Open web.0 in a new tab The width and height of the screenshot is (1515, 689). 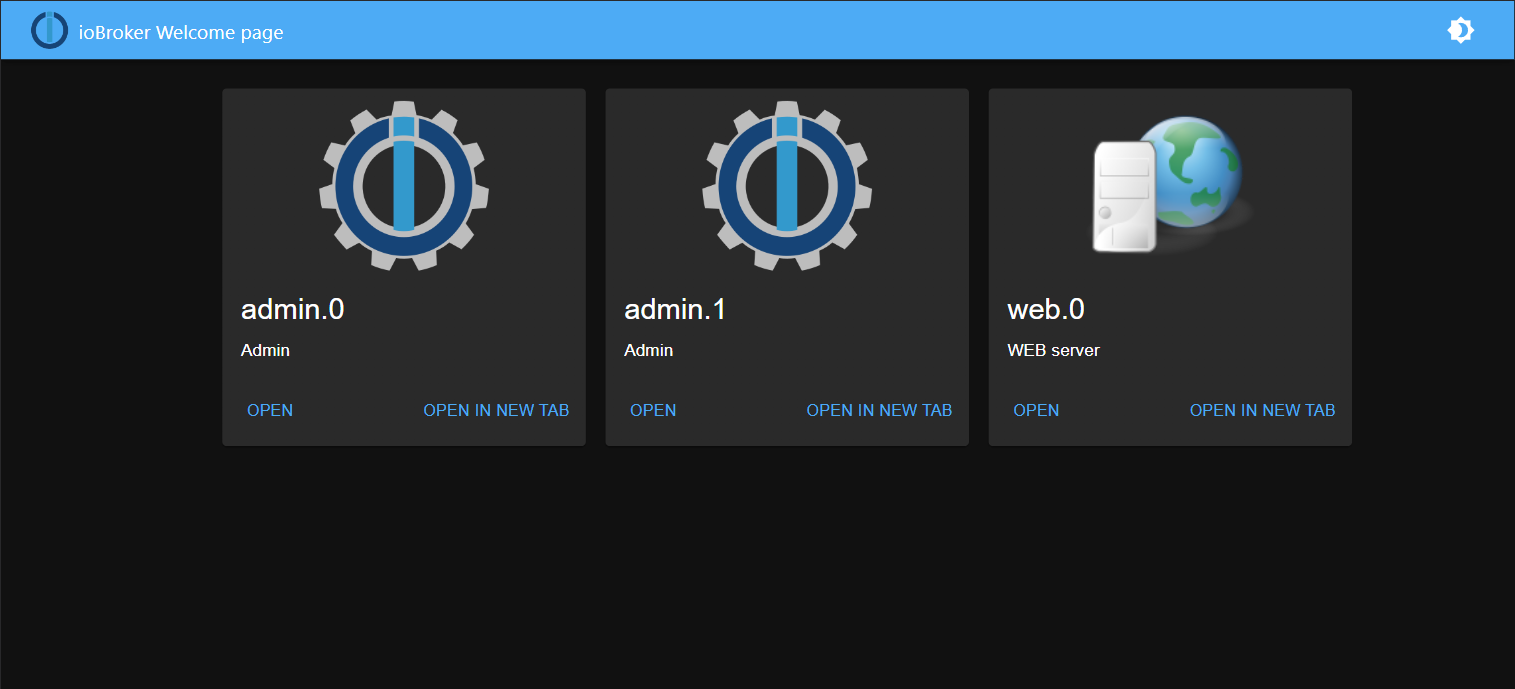point(1262,410)
